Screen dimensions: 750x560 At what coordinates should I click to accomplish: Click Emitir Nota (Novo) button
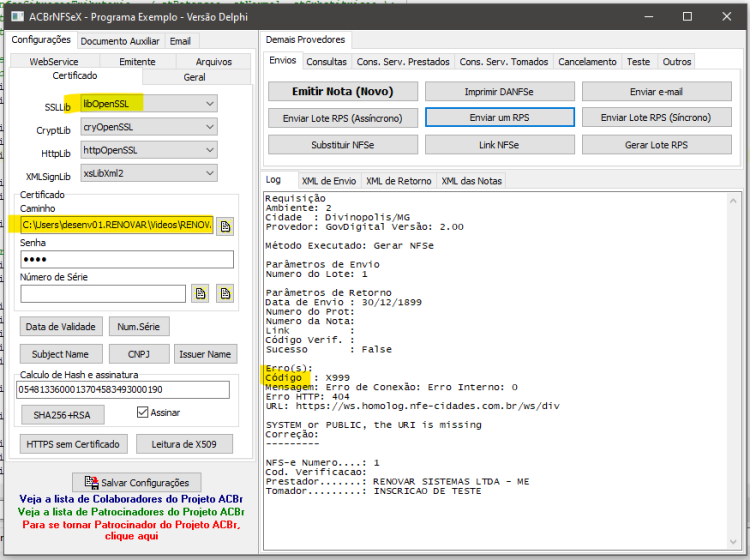(x=343, y=91)
